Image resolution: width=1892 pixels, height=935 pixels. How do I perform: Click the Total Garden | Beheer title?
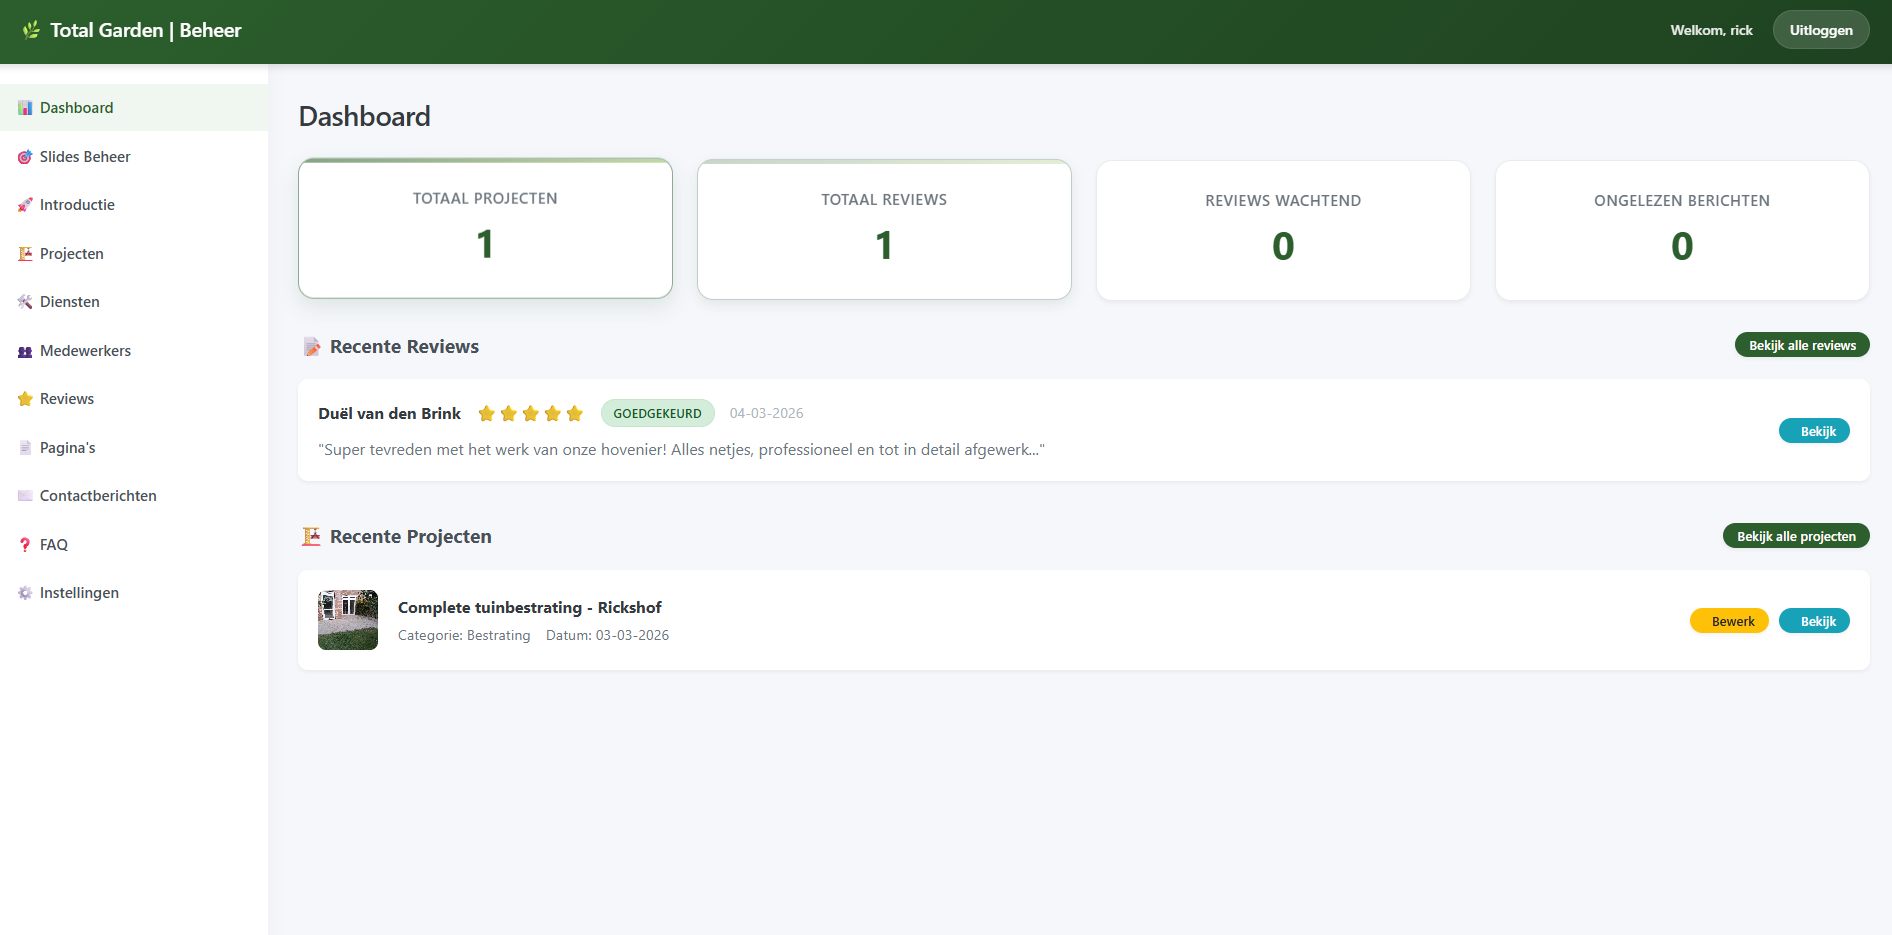(x=146, y=30)
